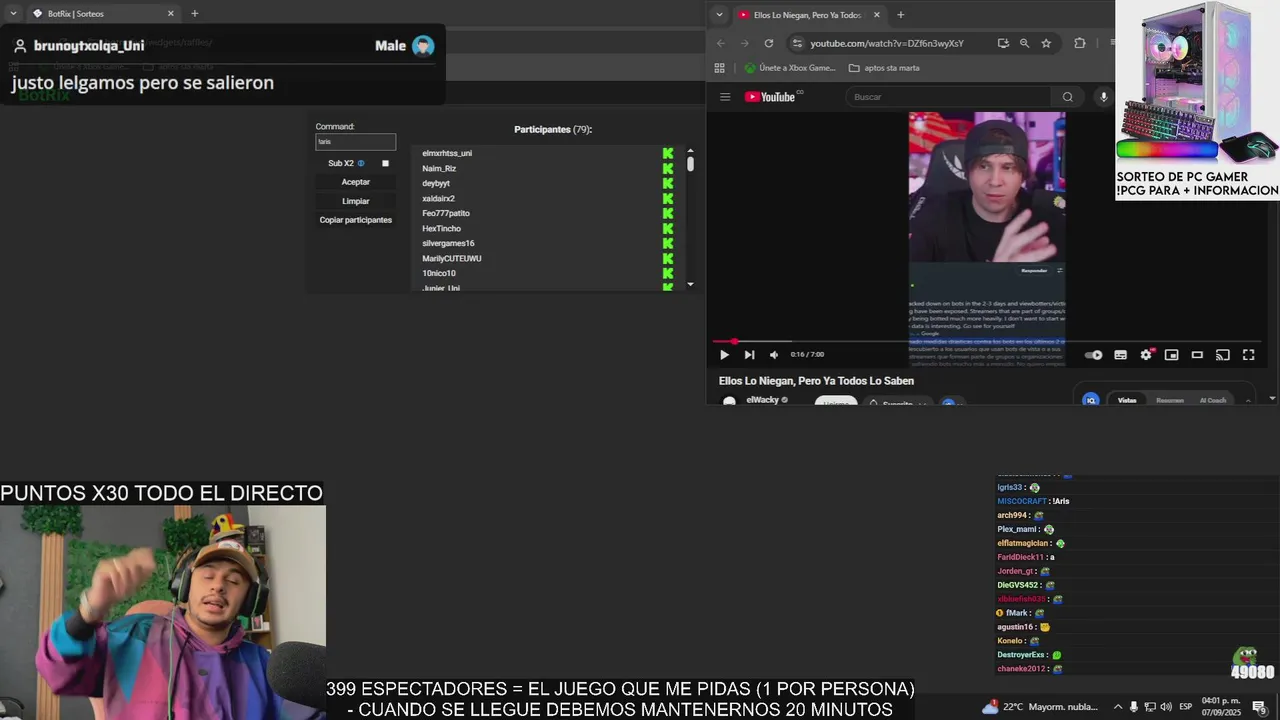Focus the YouTube Buscar search field
This screenshot has width=1280, height=720.
point(948,97)
